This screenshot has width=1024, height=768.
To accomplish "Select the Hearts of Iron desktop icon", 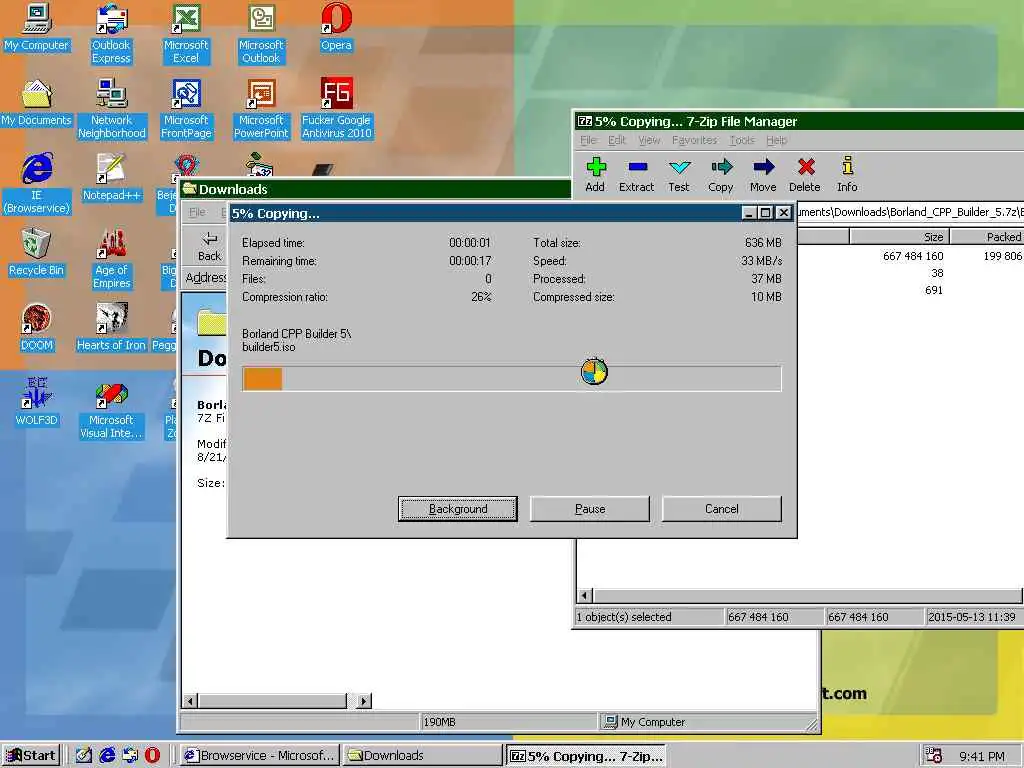I will coord(111,328).
